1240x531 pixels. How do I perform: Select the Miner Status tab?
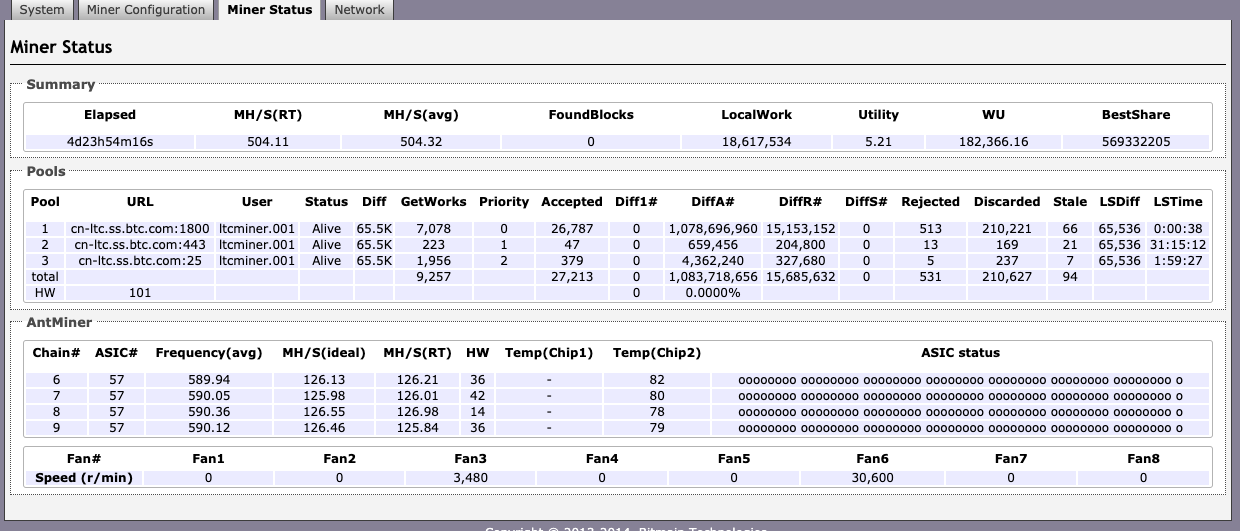[269, 10]
